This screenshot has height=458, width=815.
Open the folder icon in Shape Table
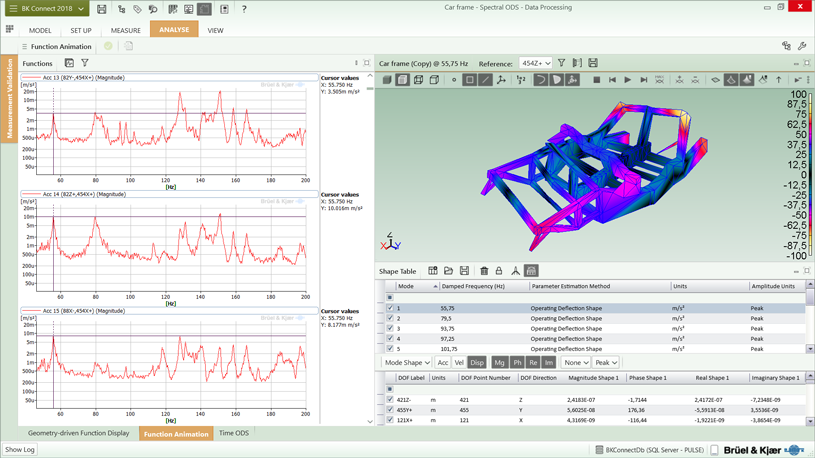(448, 271)
